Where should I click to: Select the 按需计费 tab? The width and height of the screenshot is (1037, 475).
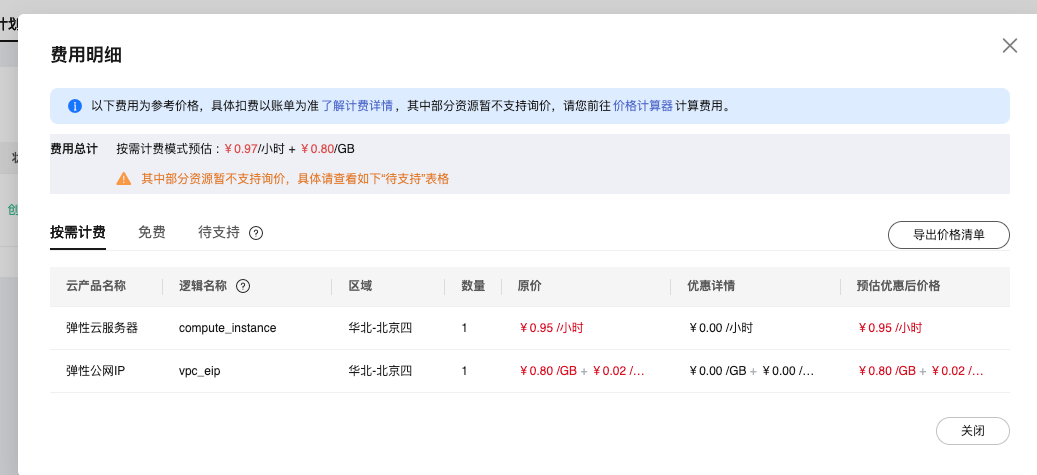(78, 233)
